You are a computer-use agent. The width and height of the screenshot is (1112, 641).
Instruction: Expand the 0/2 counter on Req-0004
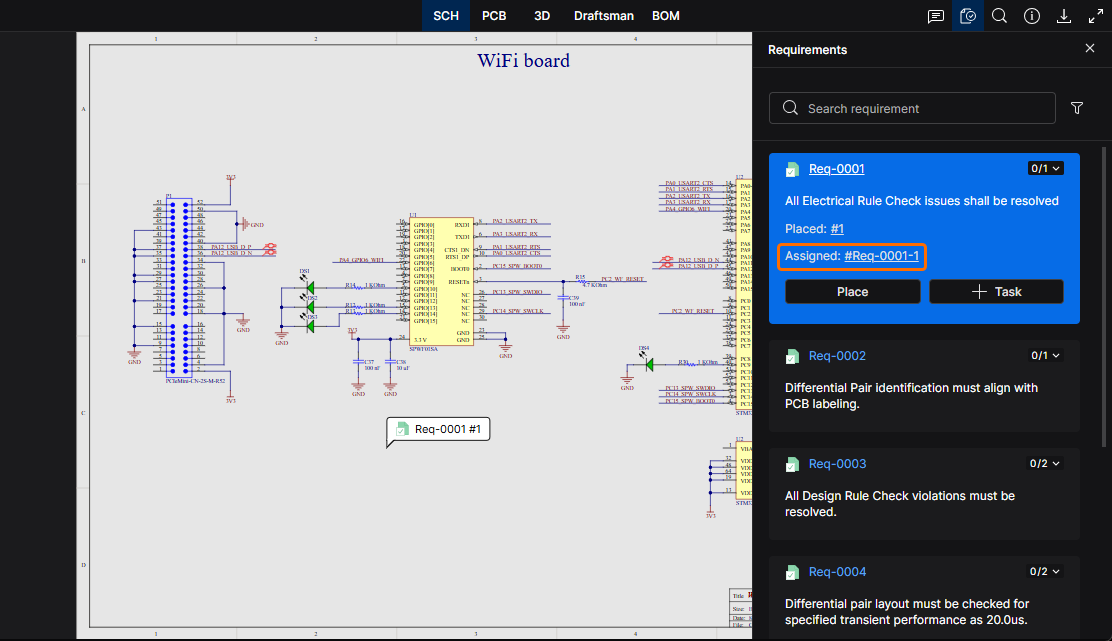[x=1046, y=571]
